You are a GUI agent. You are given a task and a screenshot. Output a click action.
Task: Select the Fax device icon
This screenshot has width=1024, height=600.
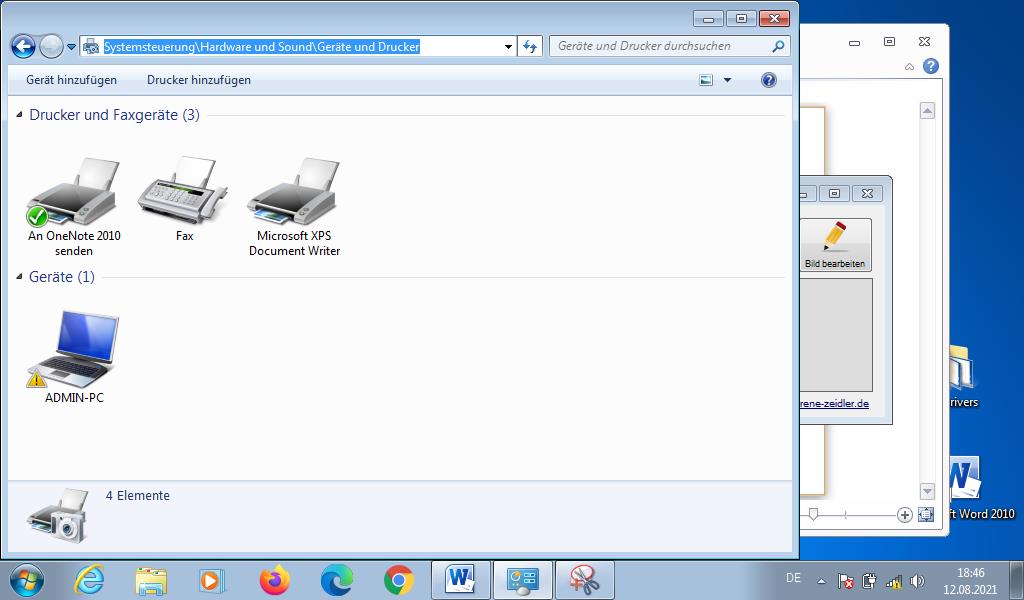point(184,199)
